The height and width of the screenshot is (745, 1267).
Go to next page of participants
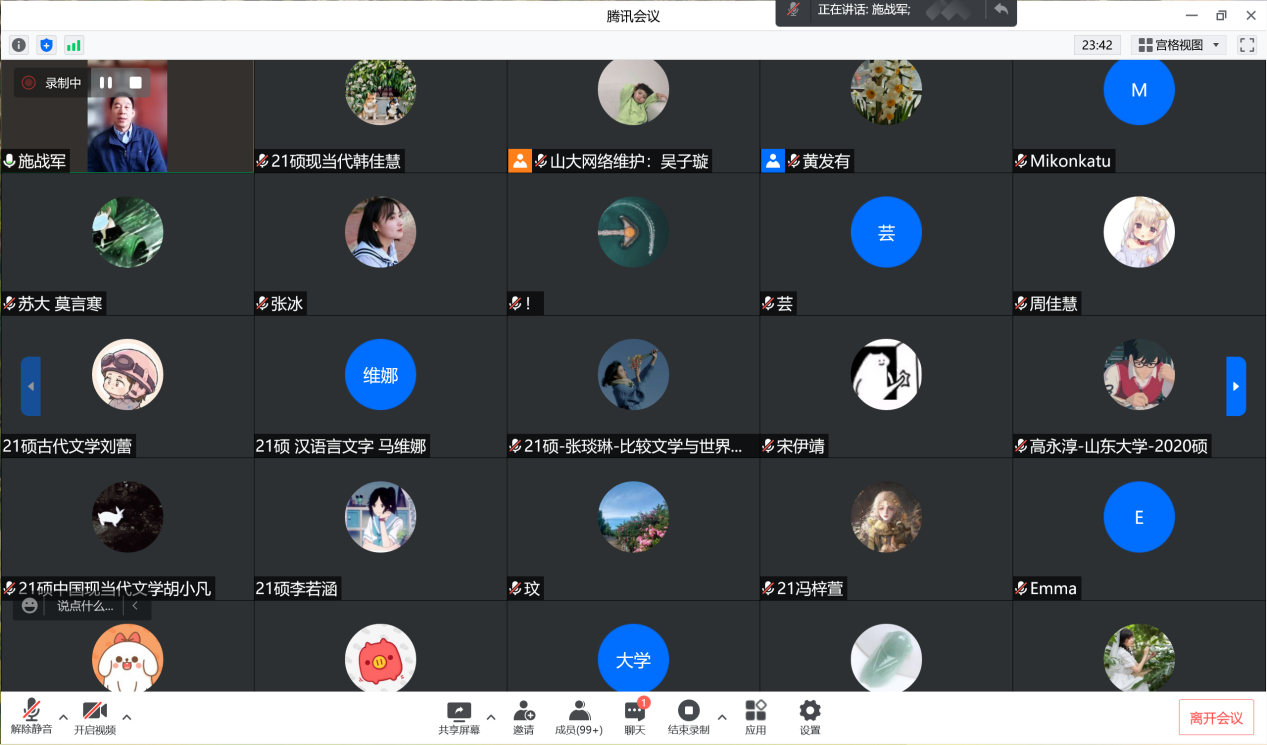tap(1236, 386)
